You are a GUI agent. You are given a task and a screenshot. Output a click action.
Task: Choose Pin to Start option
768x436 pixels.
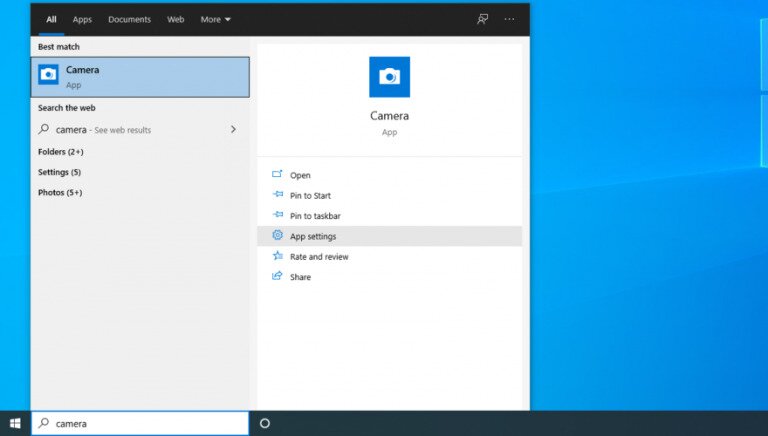pos(310,196)
